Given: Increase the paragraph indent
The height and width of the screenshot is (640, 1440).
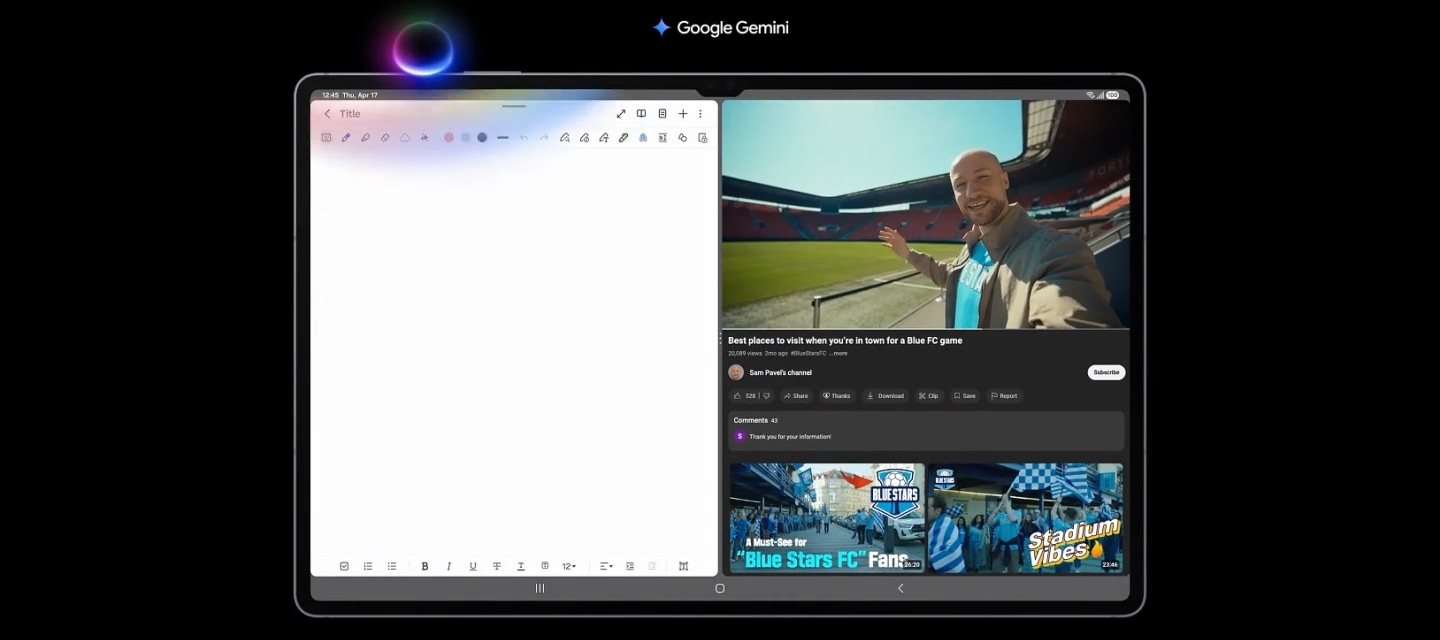Looking at the screenshot, I should pos(630,566).
